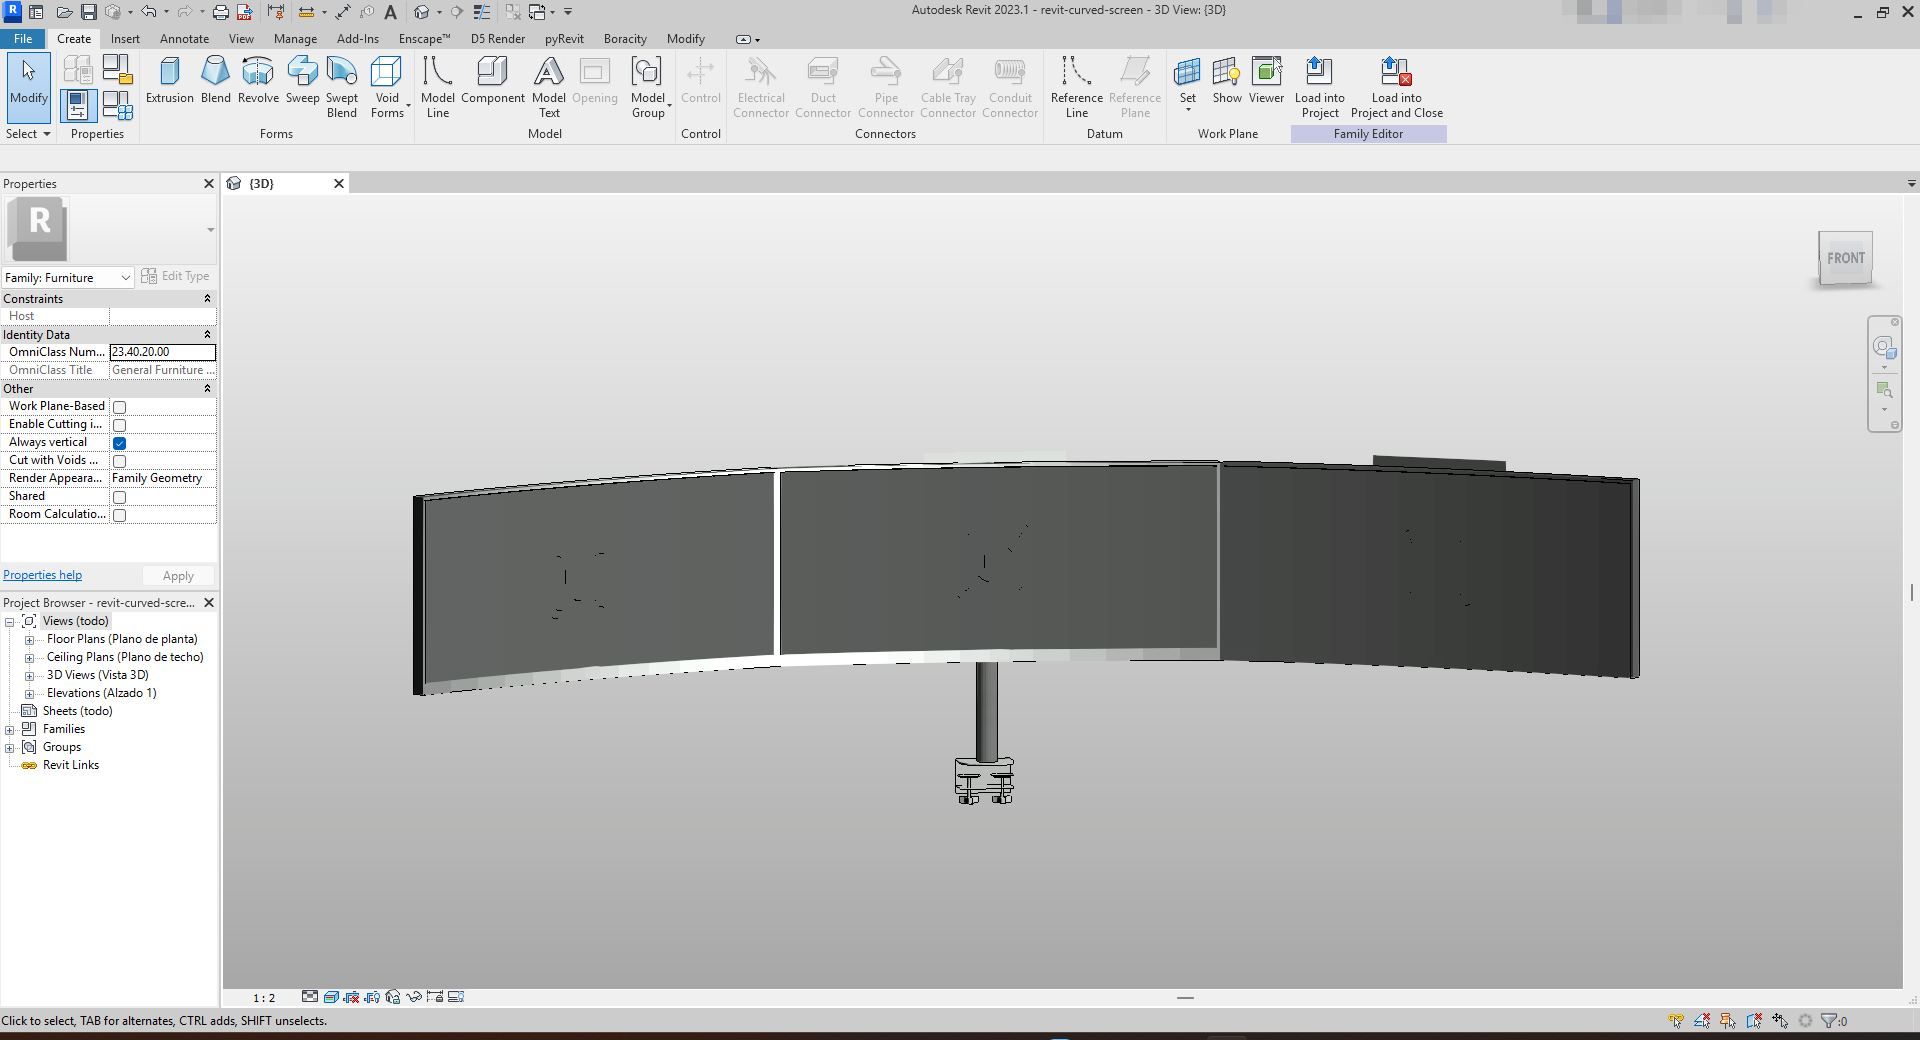Image resolution: width=1920 pixels, height=1040 pixels.
Task: Click the Edit Type button
Action: coord(176,276)
